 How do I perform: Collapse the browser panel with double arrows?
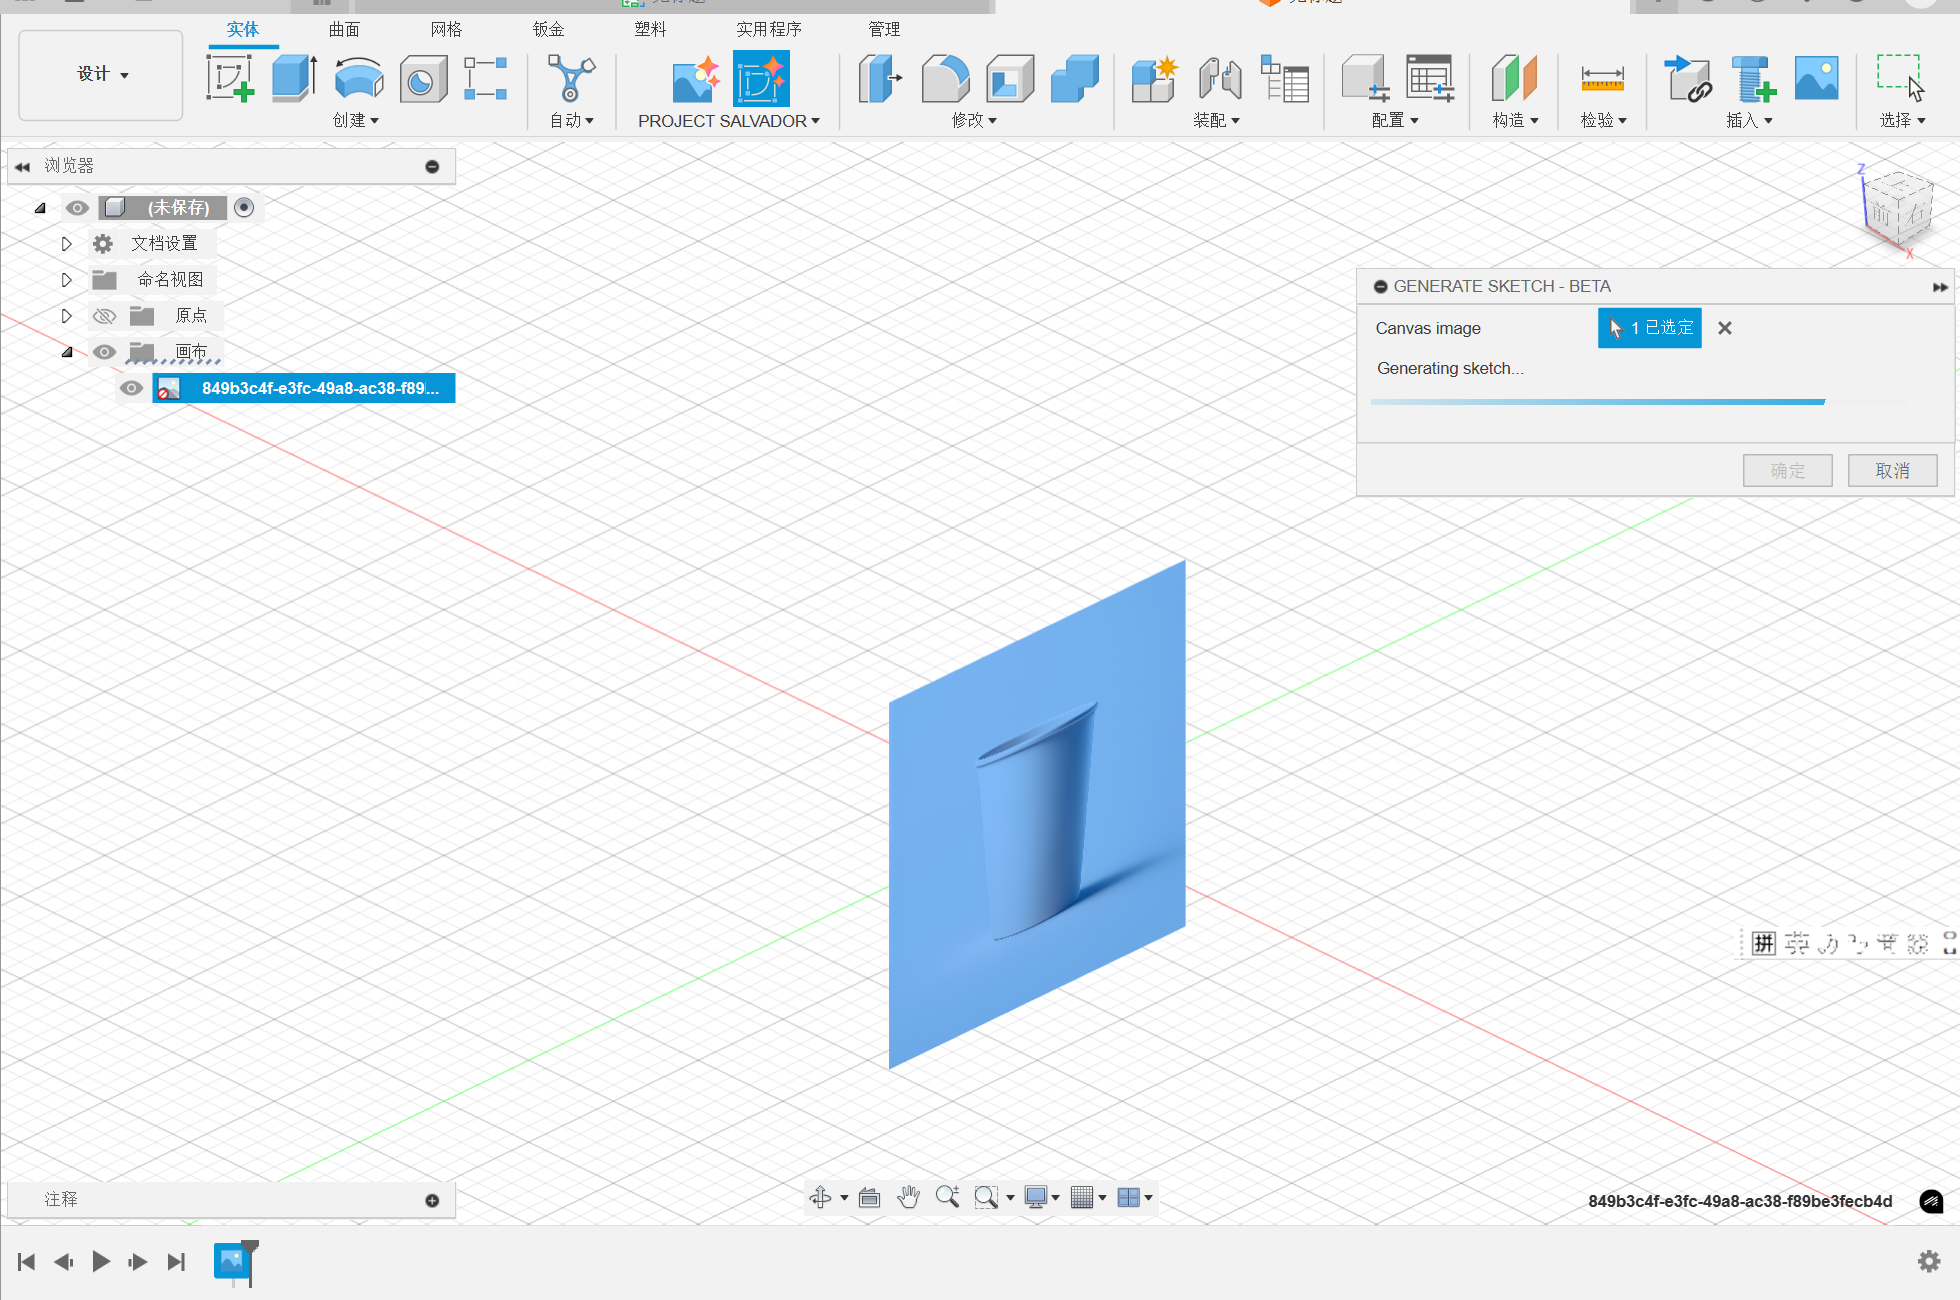22,167
